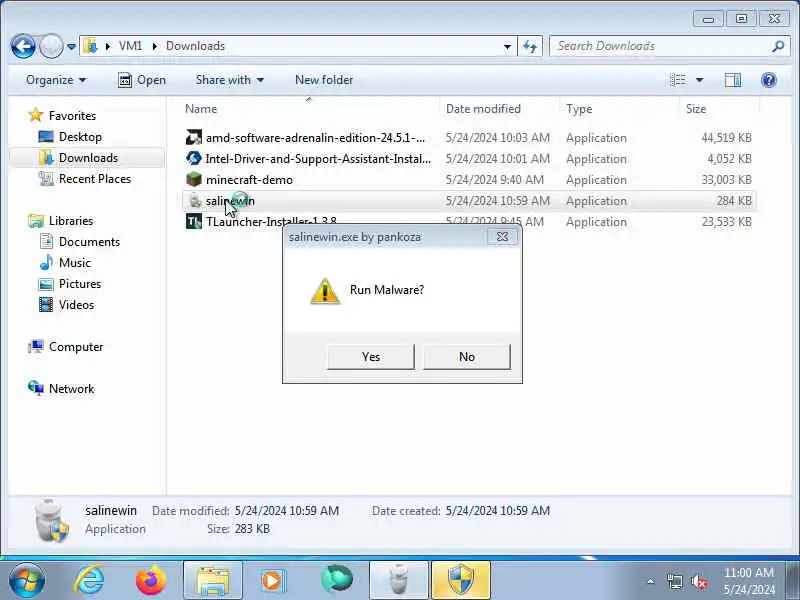Click Downloads in the address bar path
This screenshot has height=600, width=800.
tap(195, 46)
